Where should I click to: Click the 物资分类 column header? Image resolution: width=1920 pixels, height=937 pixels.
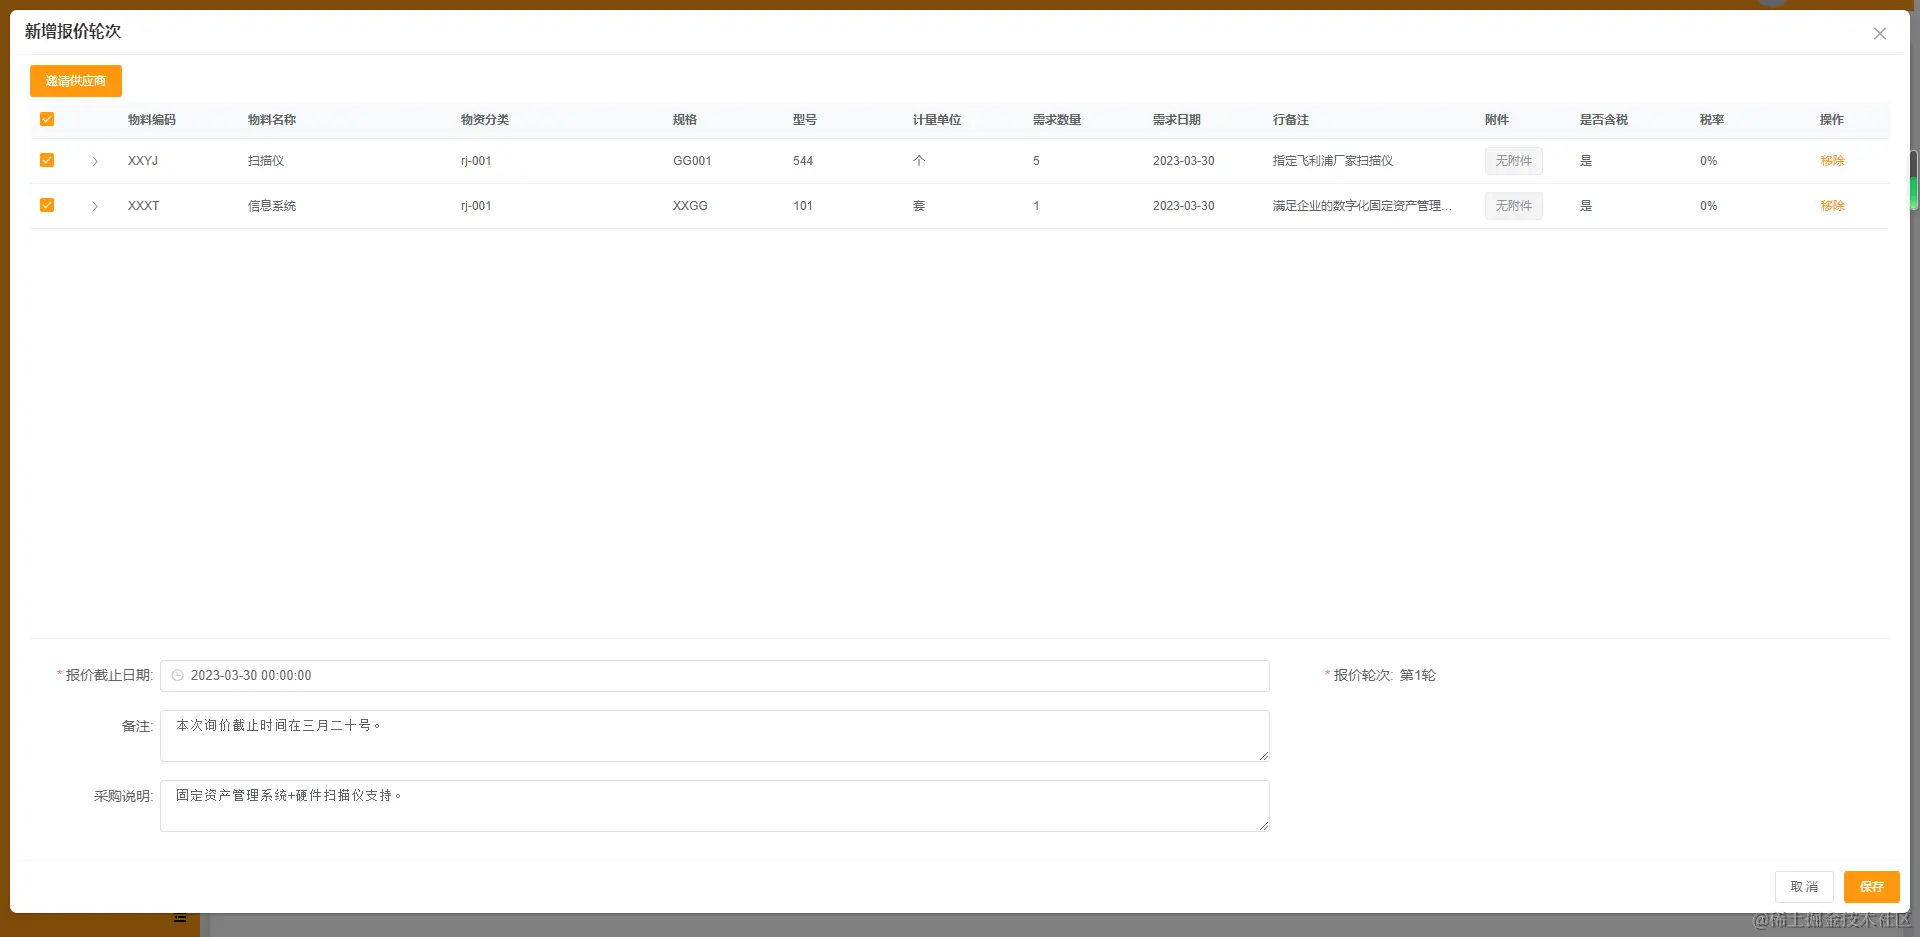(x=485, y=120)
